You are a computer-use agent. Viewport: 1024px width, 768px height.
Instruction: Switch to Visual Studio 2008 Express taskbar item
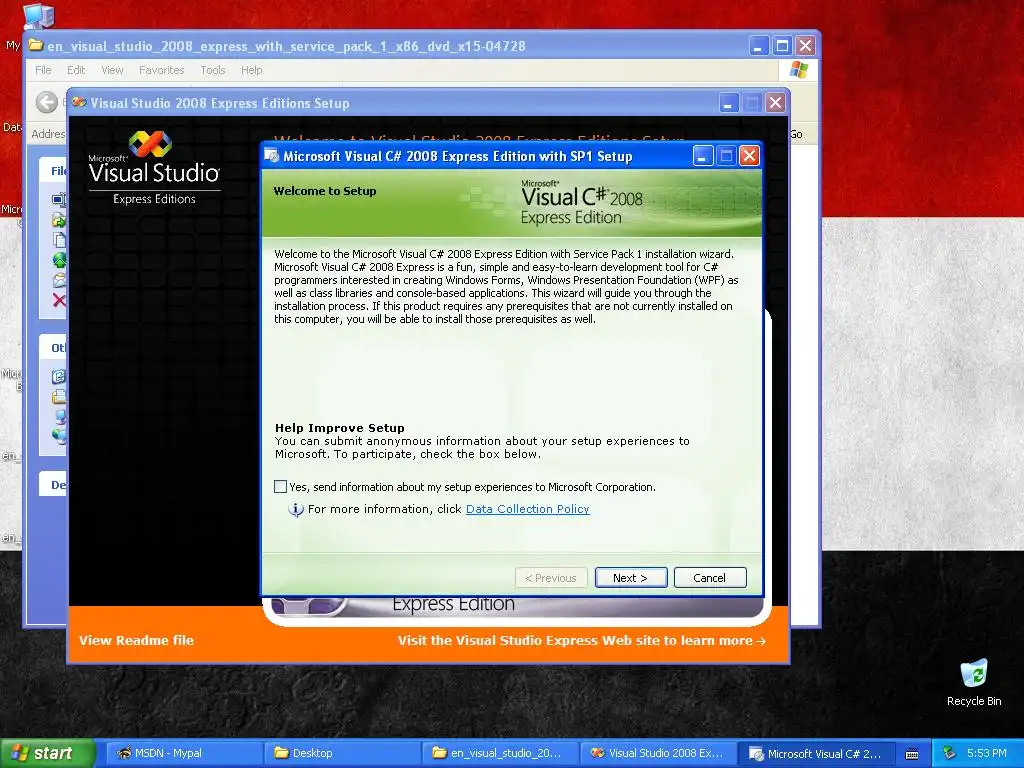coord(658,753)
